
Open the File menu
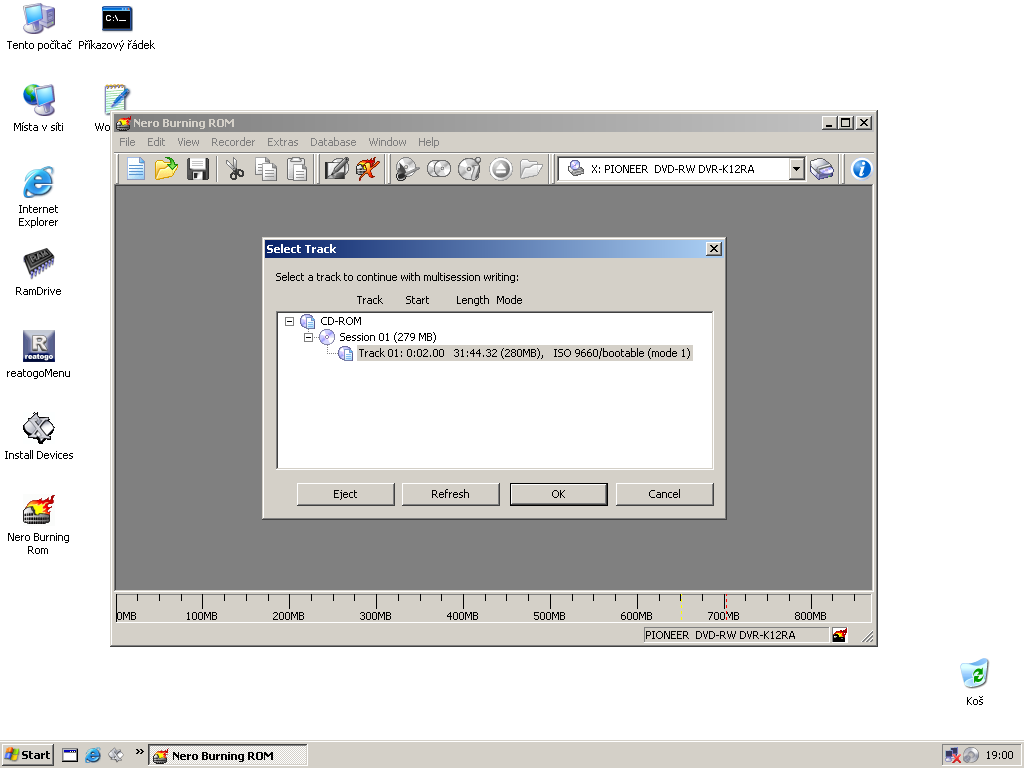(127, 142)
